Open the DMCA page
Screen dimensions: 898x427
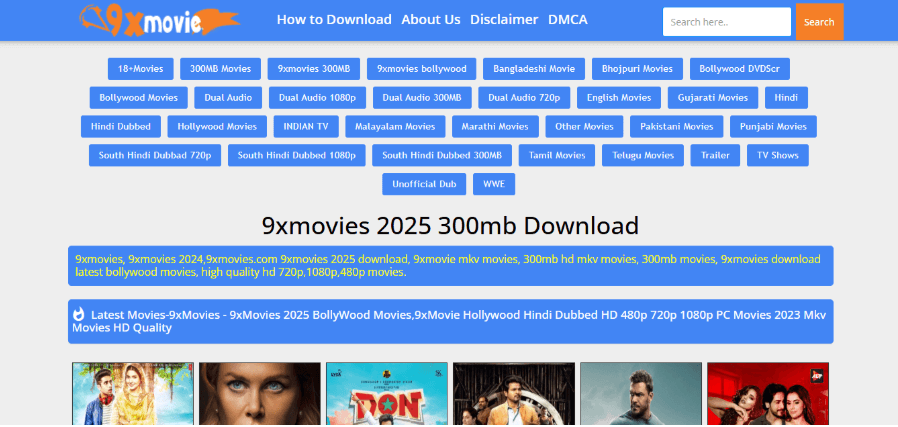click(x=568, y=19)
